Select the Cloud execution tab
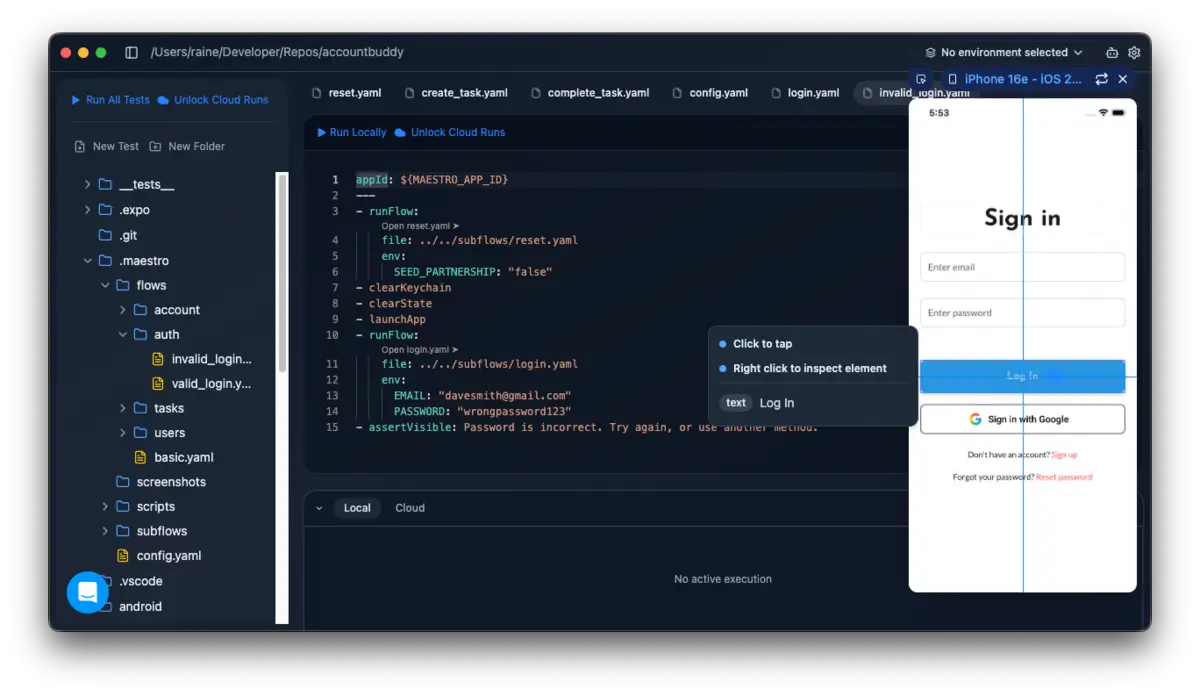This screenshot has width=1200, height=696. coord(410,508)
